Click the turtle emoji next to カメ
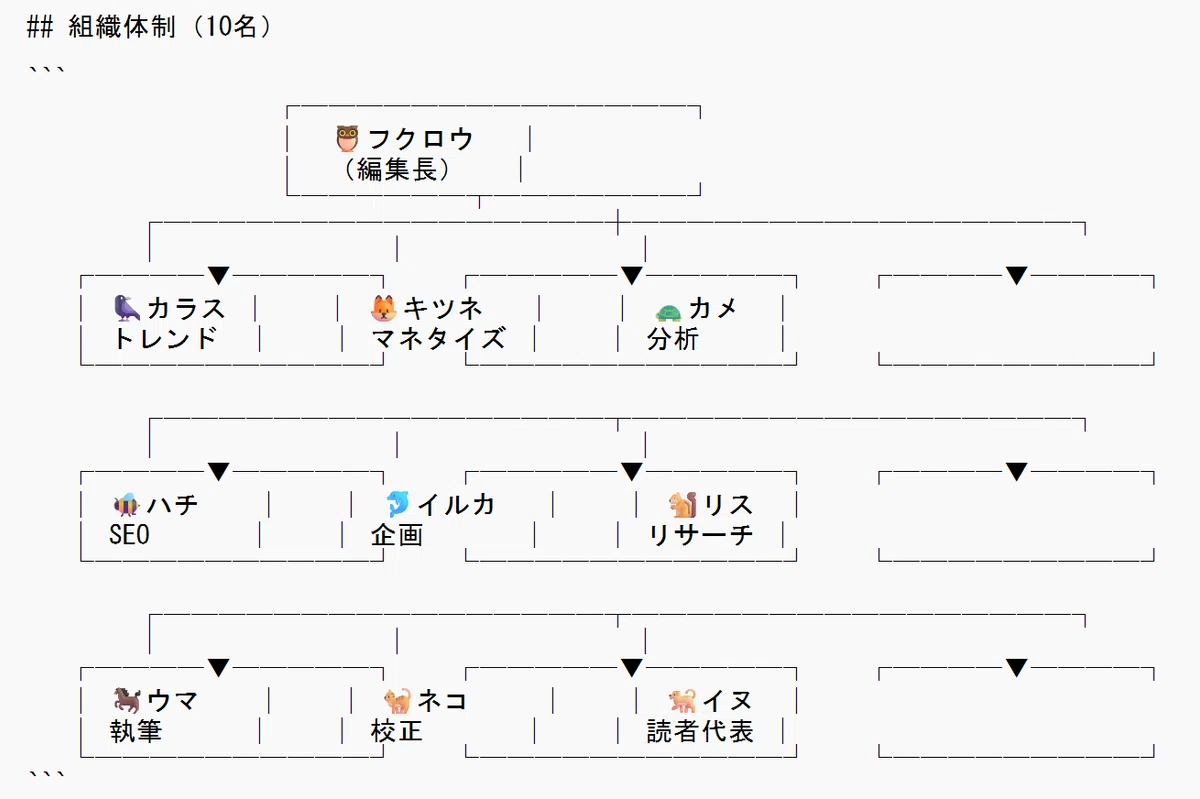The image size is (1200, 799). pyautogui.click(x=668, y=309)
